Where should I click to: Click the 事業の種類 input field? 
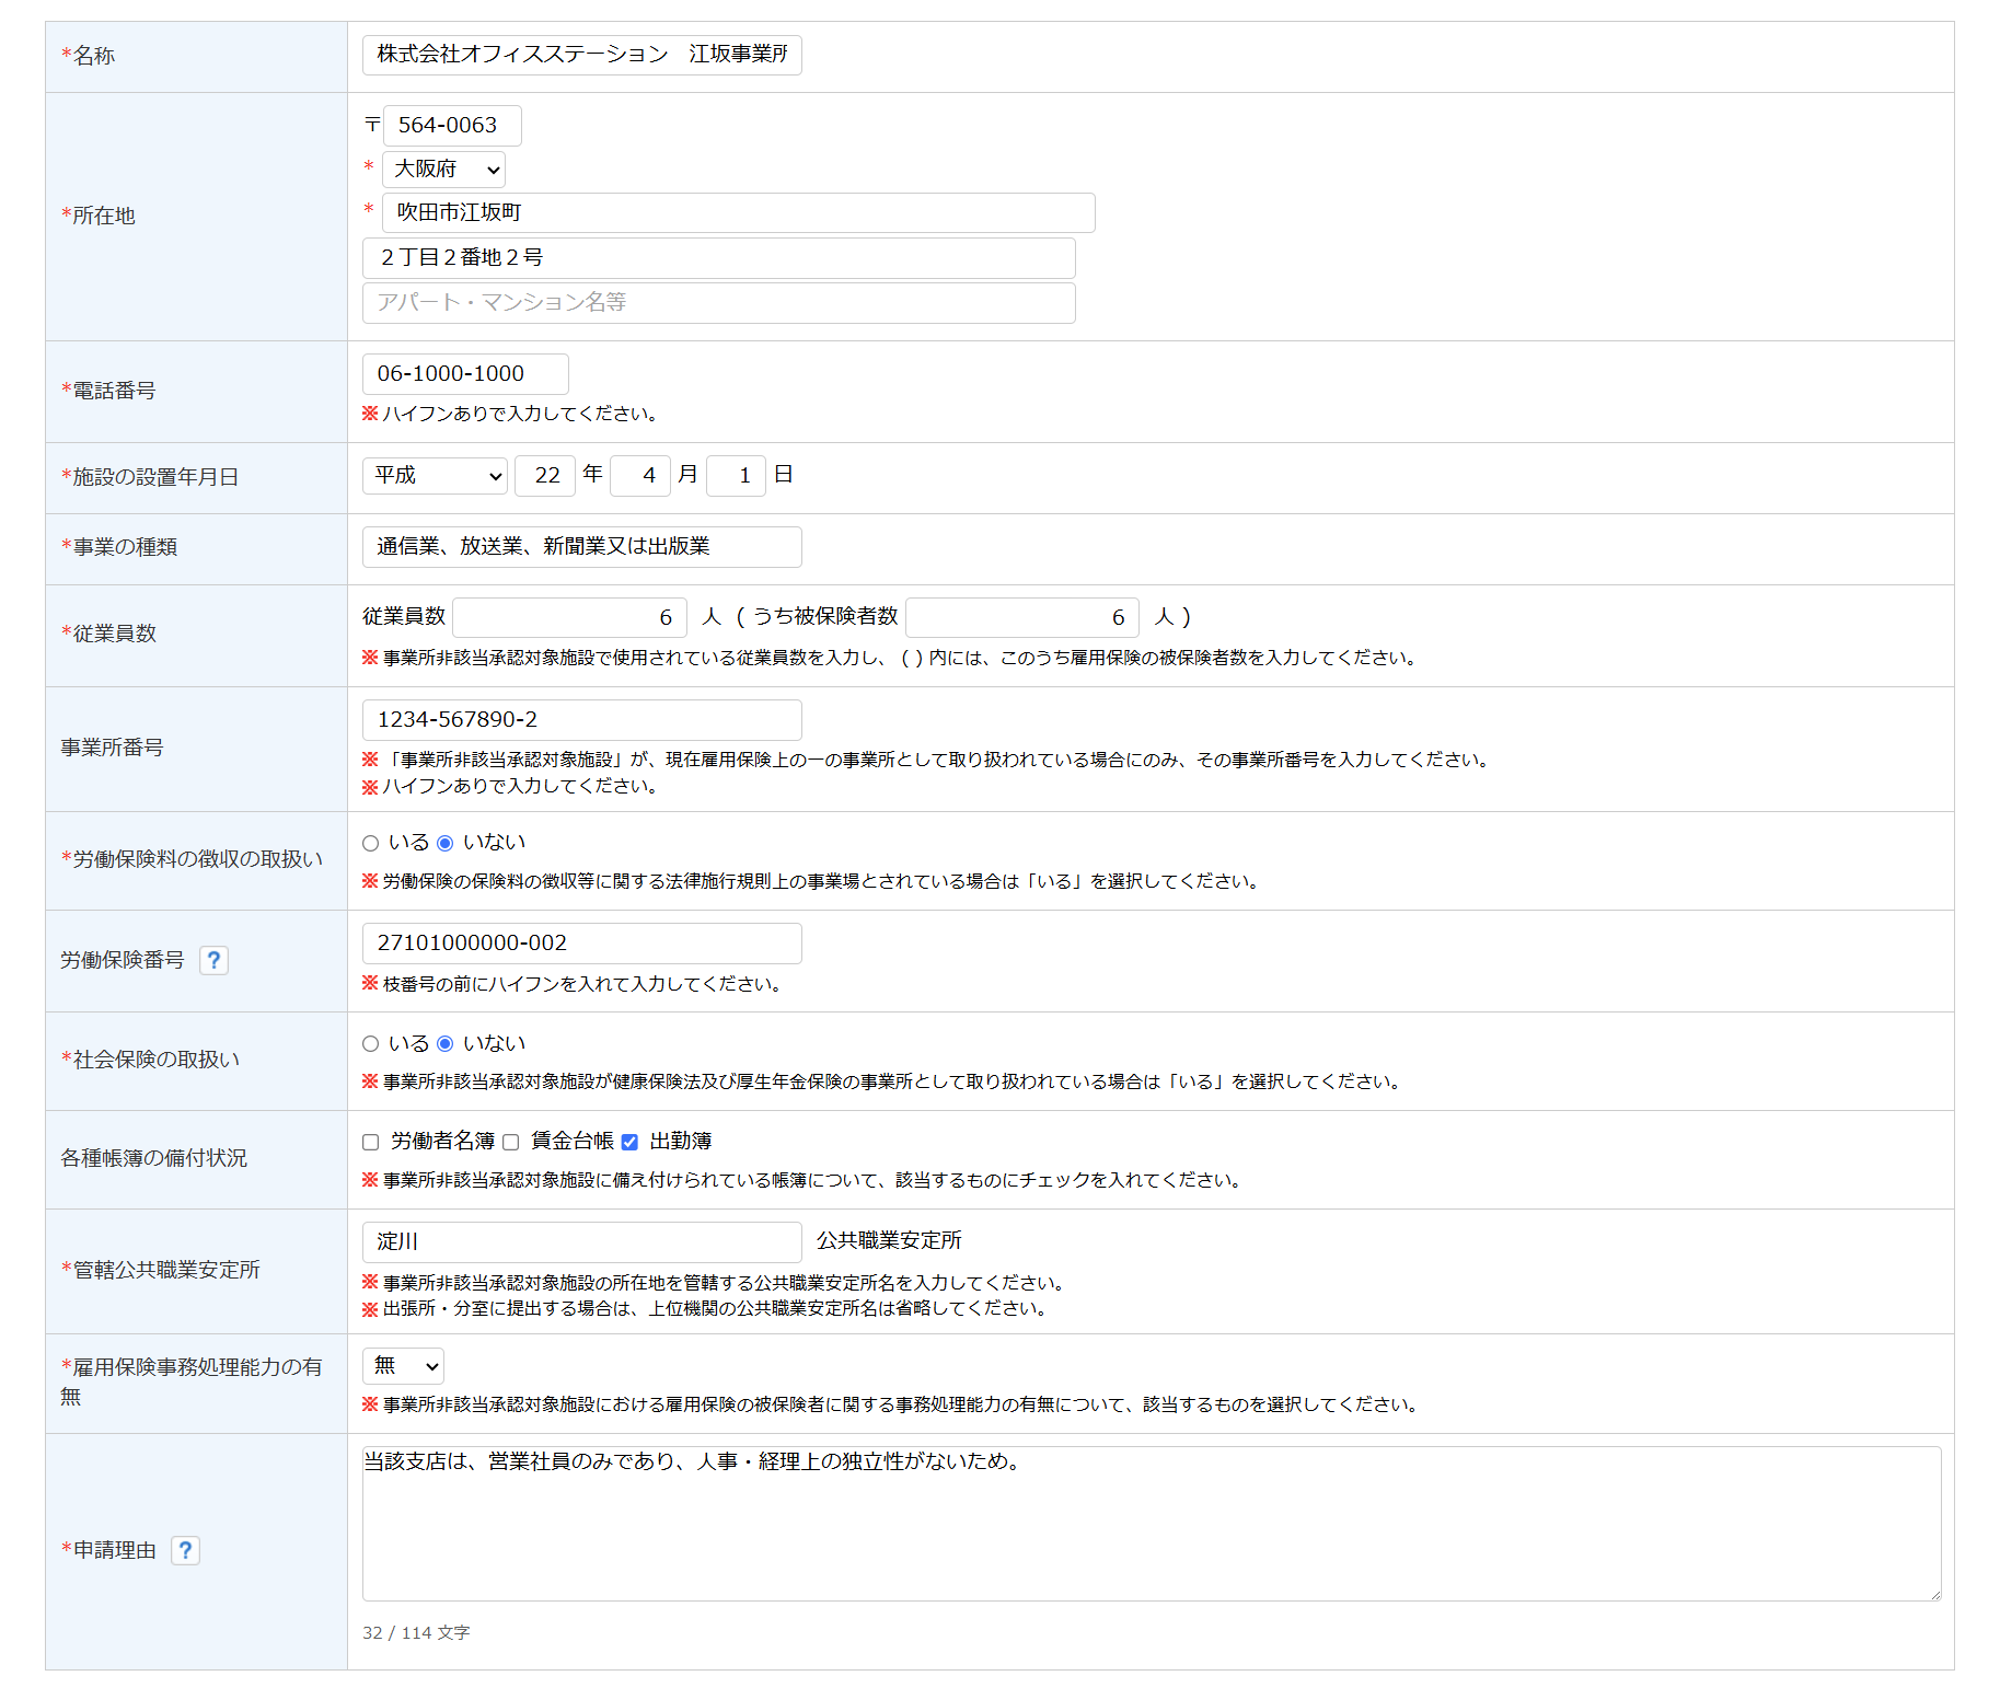(x=581, y=547)
